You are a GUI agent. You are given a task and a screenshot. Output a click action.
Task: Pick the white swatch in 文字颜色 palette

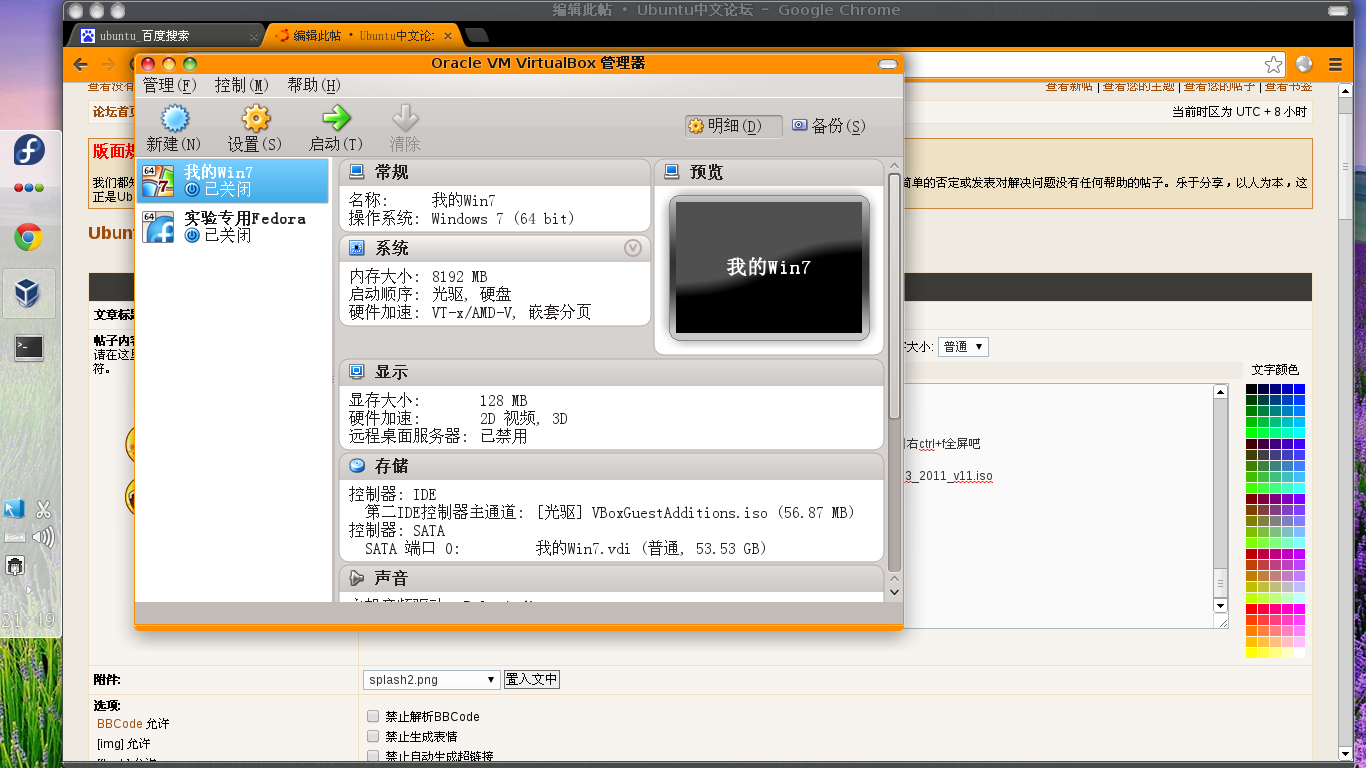click(x=1300, y=653)
